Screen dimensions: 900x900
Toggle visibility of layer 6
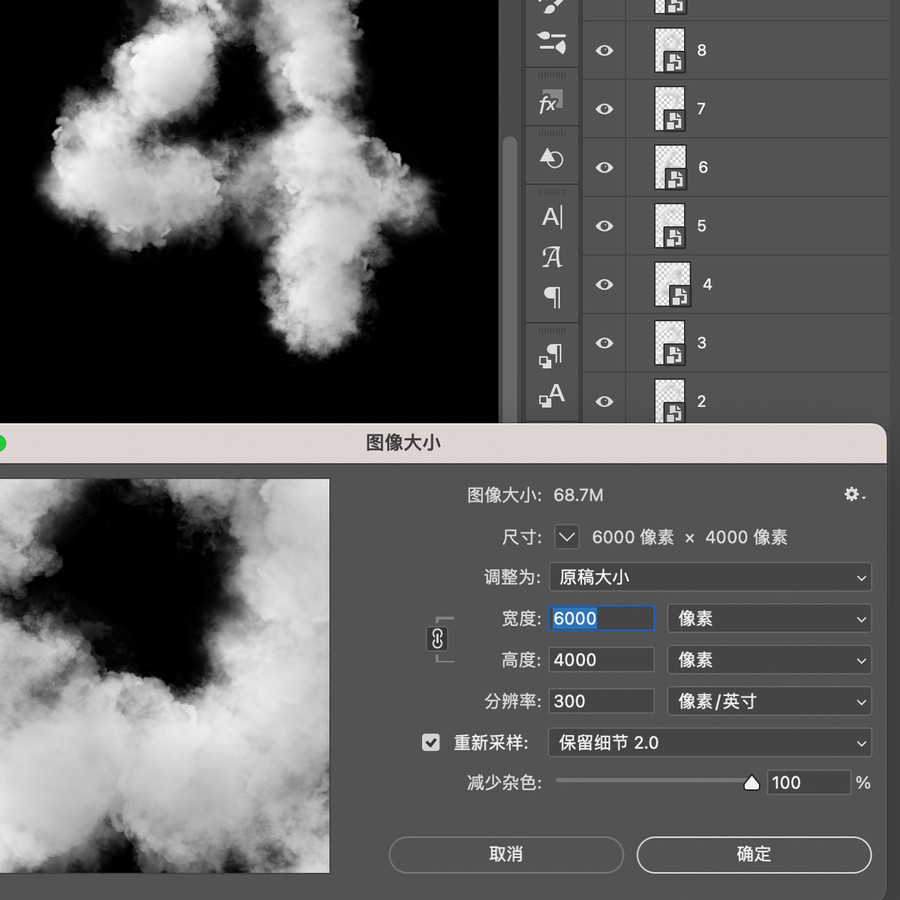pyautogui.click(x=604, y=168)
